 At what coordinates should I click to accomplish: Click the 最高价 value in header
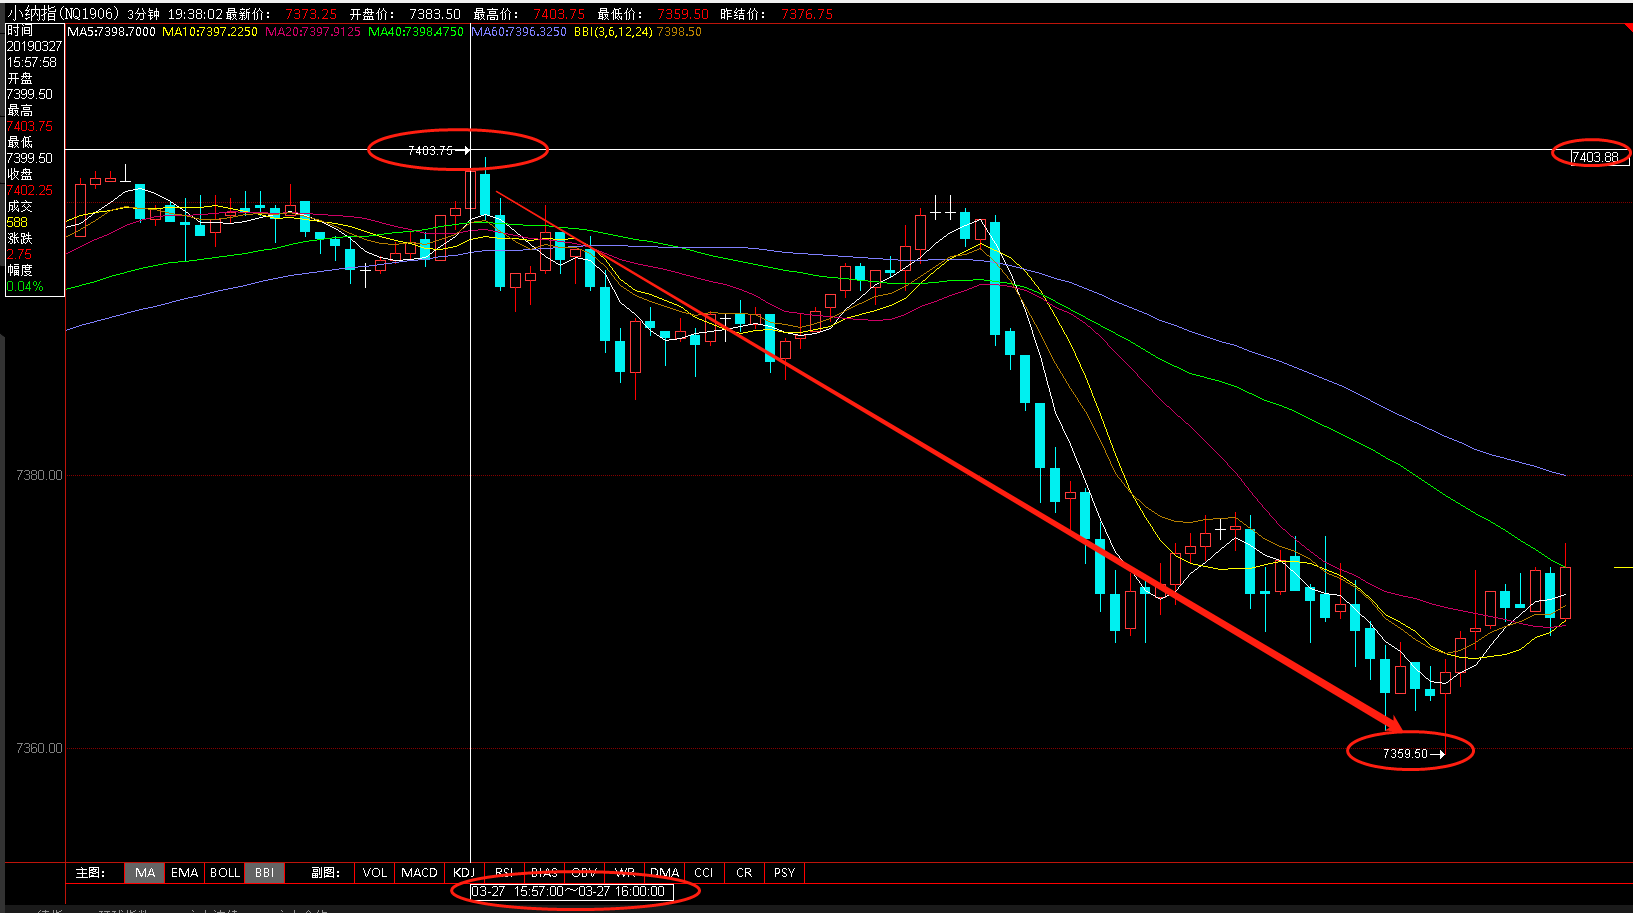click(559, 14)
